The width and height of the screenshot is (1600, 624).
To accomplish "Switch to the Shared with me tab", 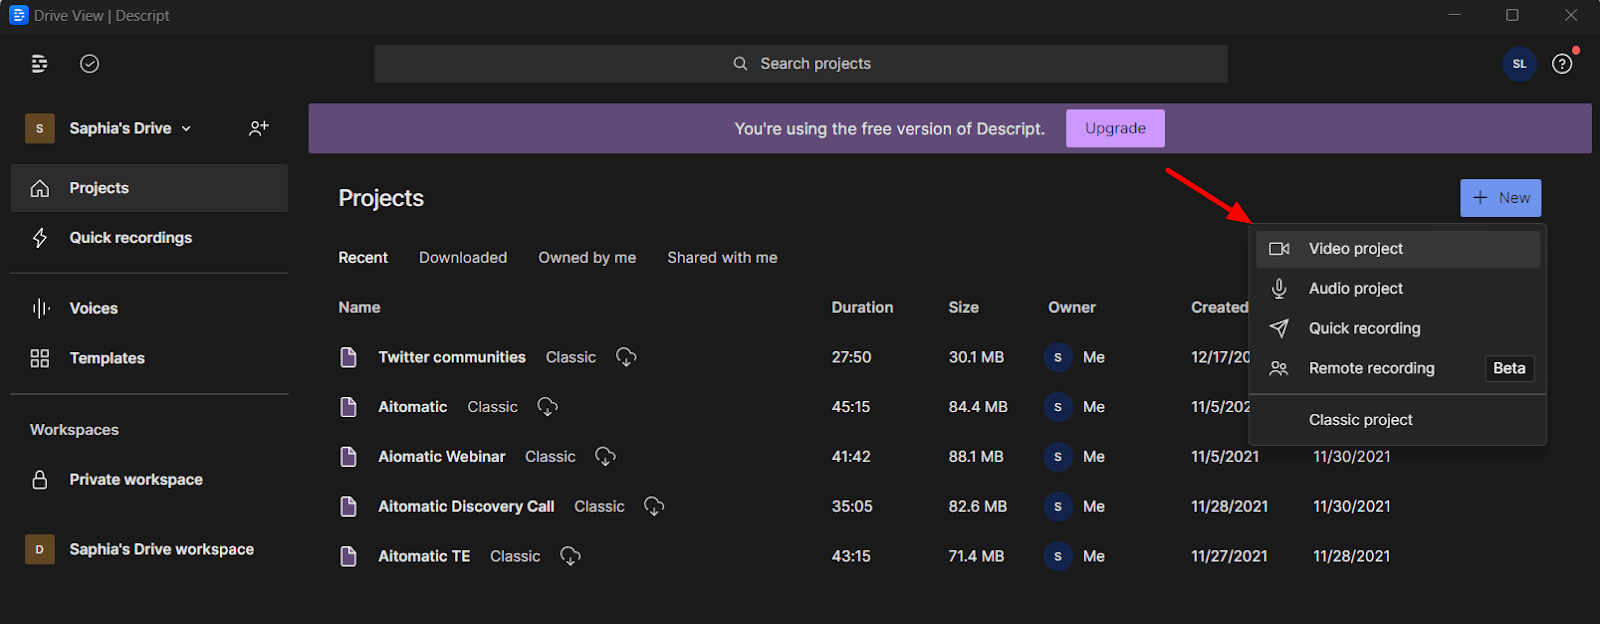I will (x=722, y=258).
